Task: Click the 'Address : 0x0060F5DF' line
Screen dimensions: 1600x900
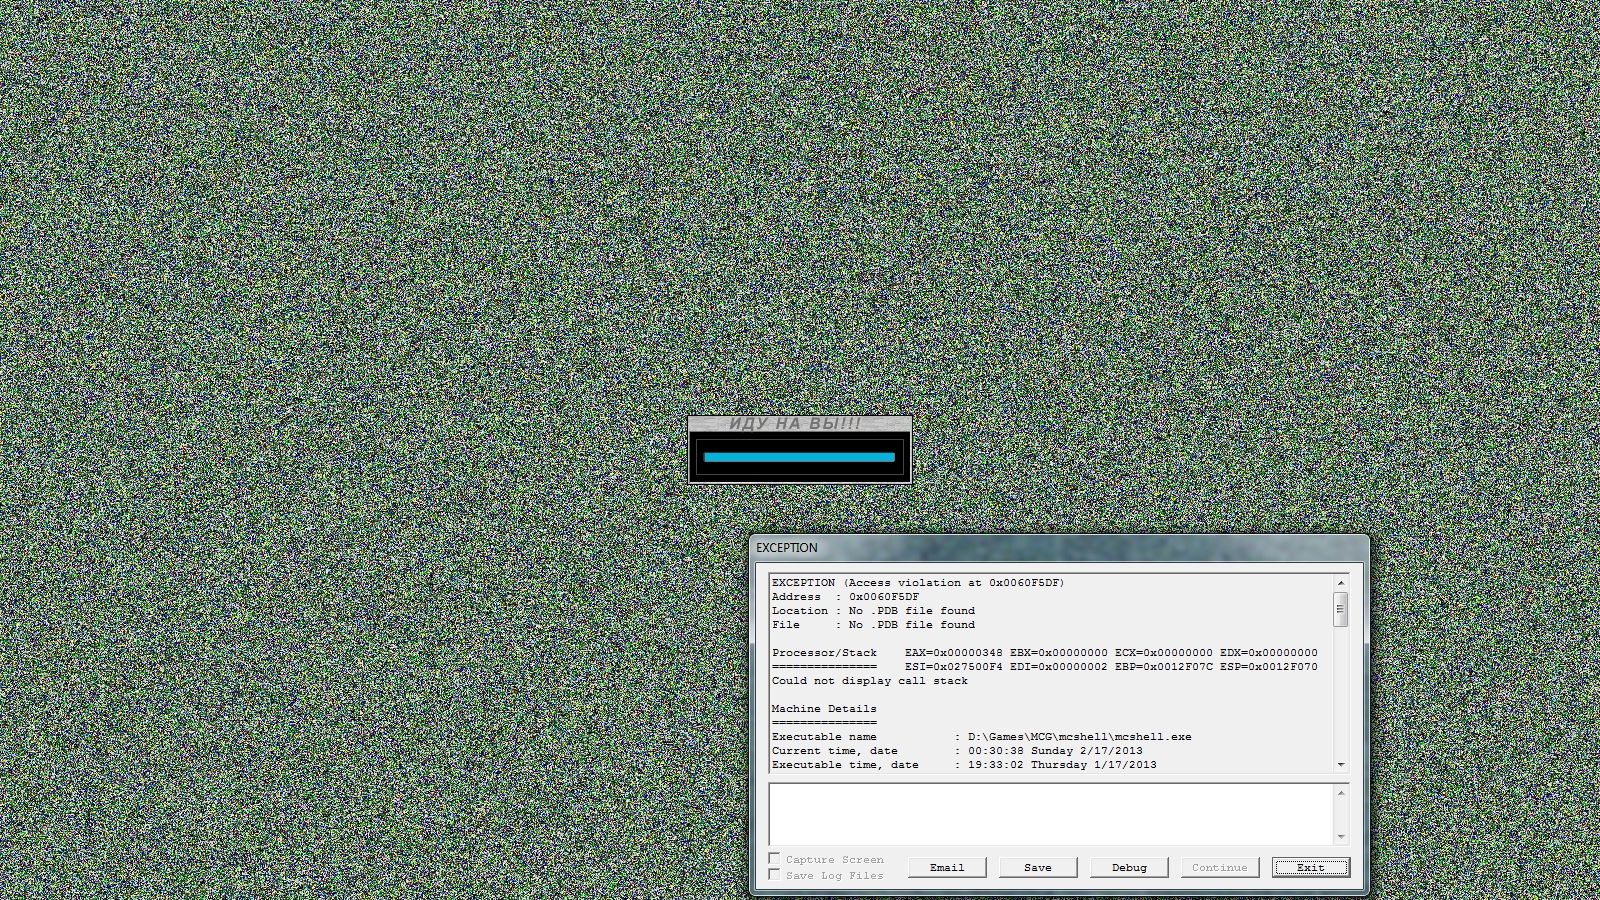Action: [845, 596]
